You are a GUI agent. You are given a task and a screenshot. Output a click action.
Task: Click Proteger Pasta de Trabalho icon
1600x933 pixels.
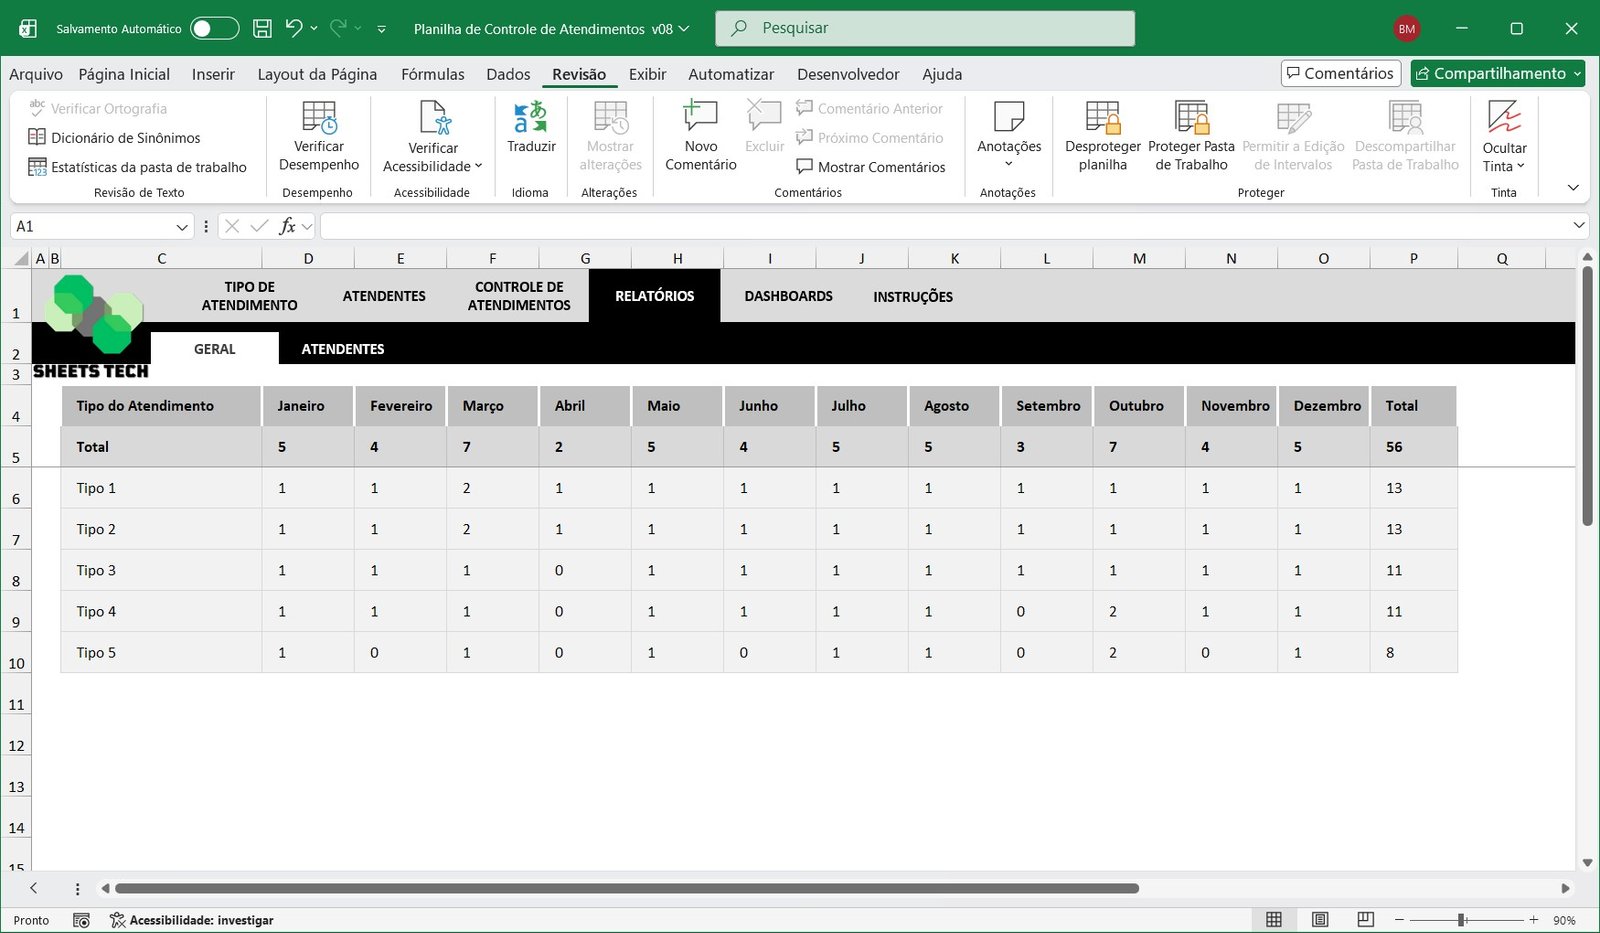tap(1191, 118)
